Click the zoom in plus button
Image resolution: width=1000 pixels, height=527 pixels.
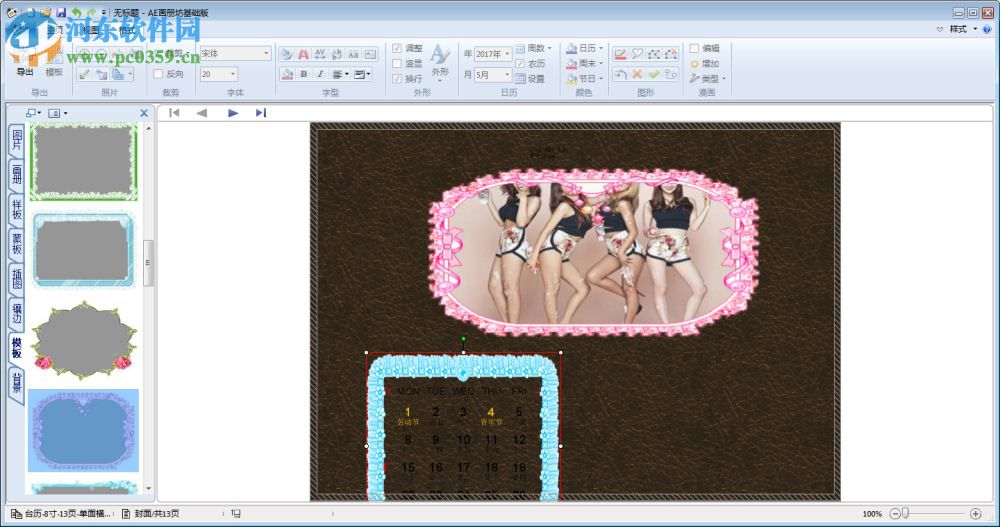pos(975,514)
